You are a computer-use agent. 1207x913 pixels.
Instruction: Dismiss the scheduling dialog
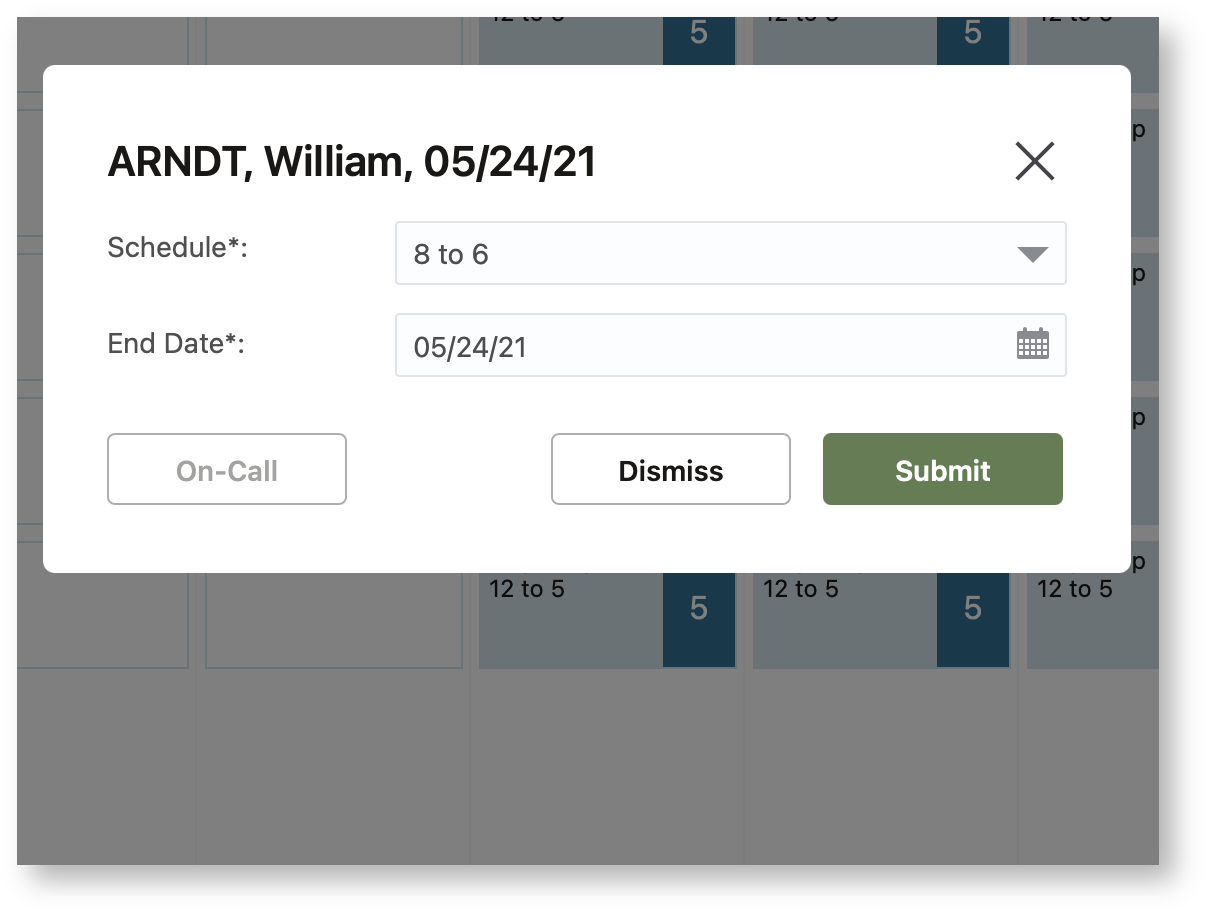point(670,469)
